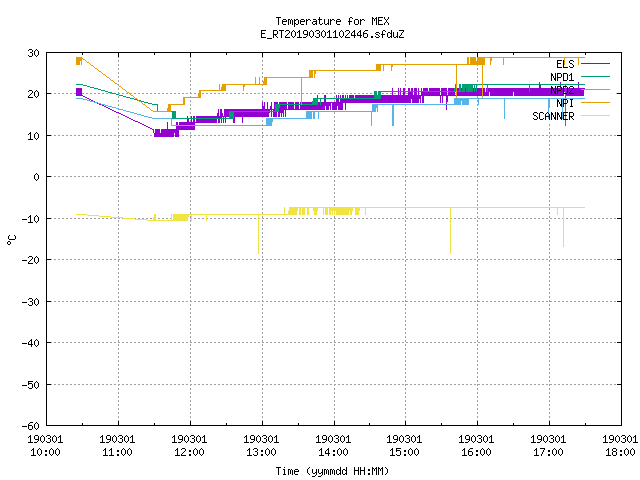This screenshot has width=640, height=480.
Task: Click the x-axis tick label 13:00
Action: tap(261, 452)
